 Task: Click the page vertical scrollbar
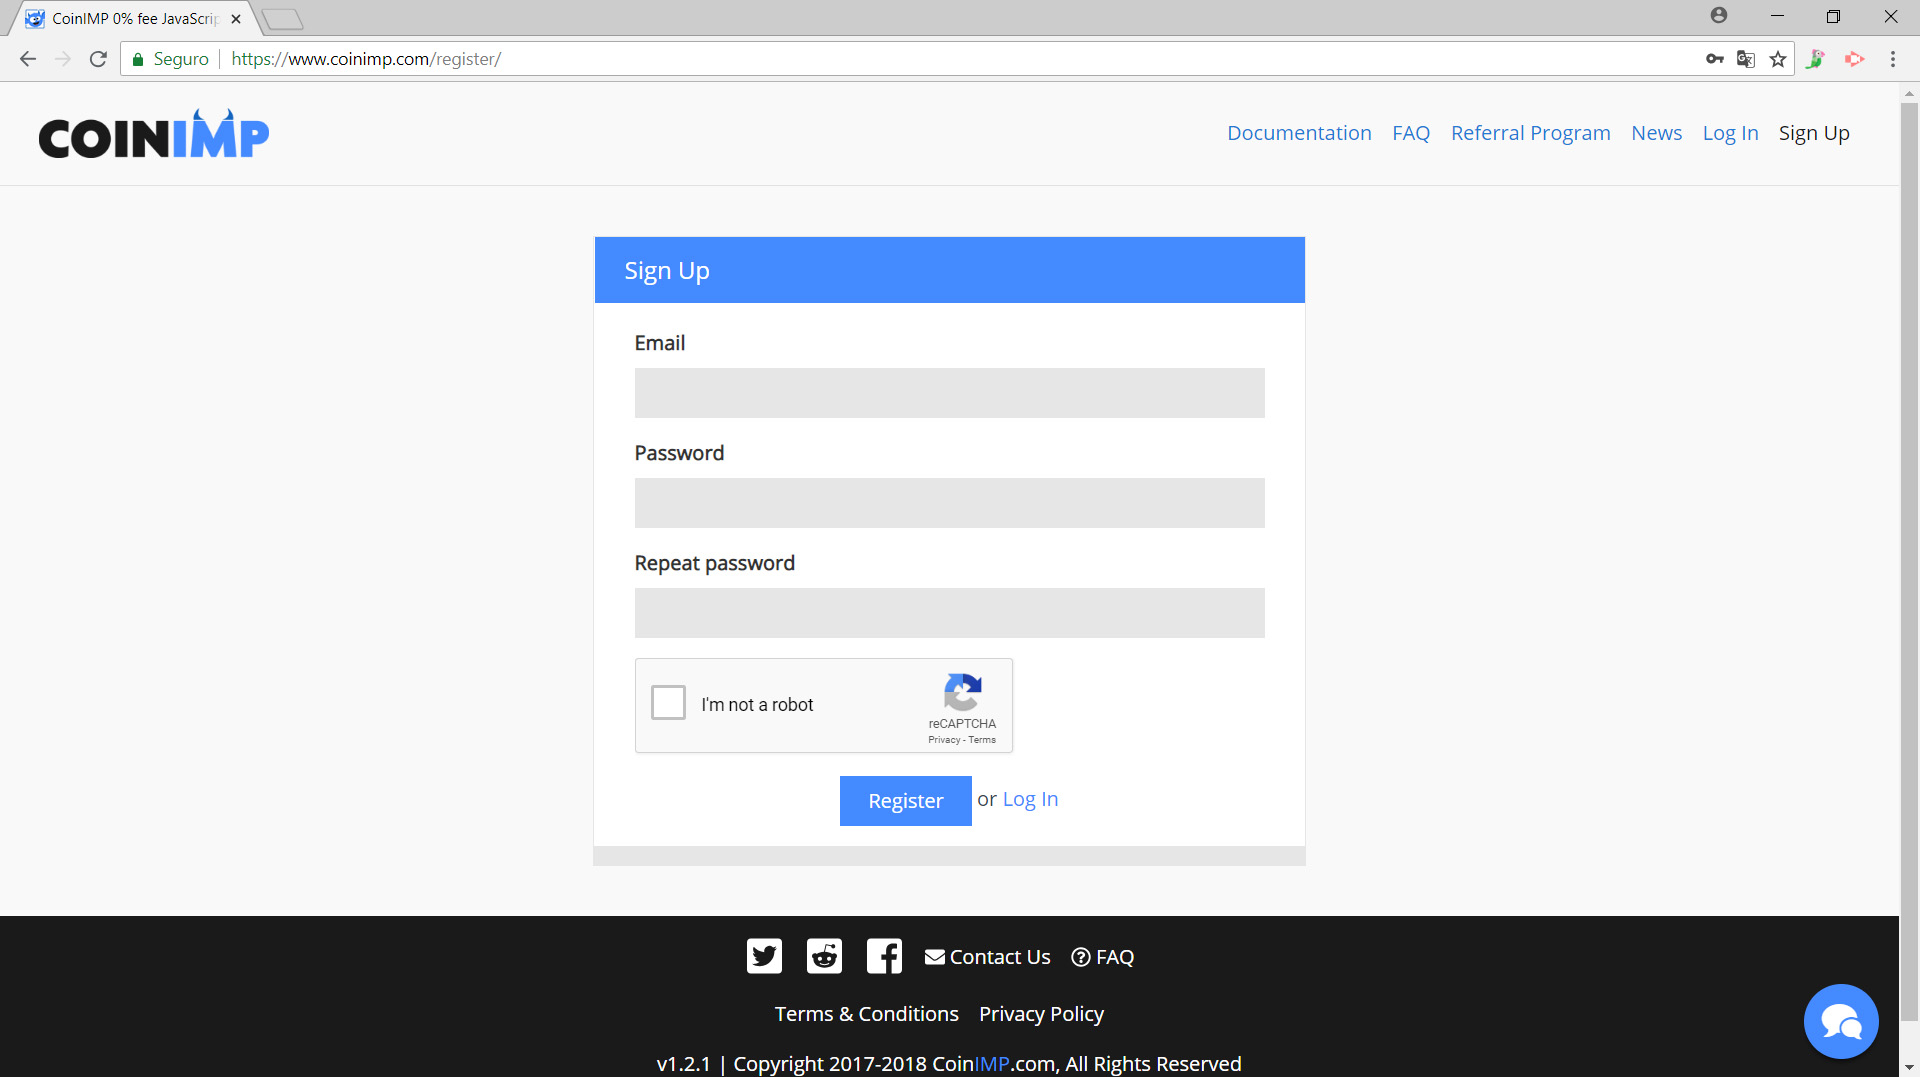(1909, 560)
